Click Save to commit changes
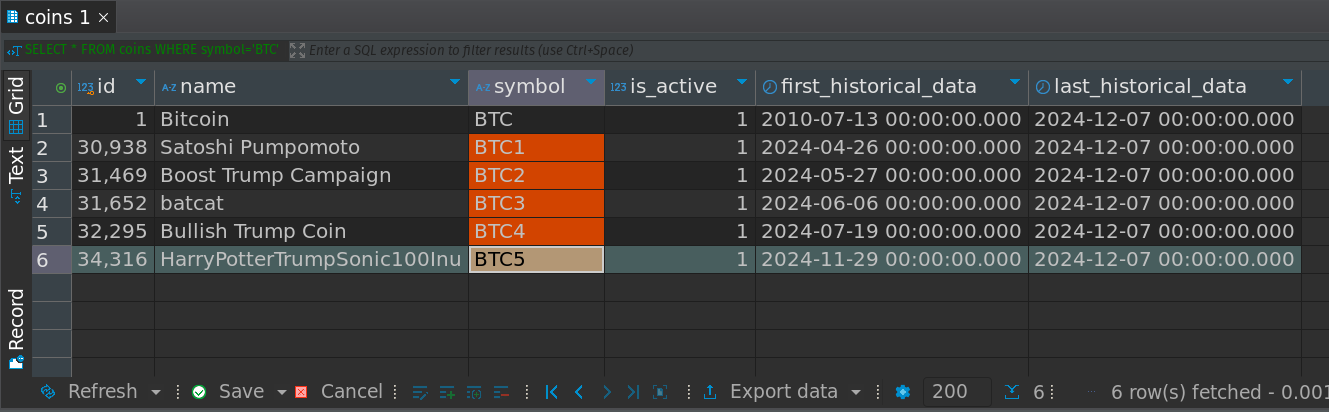Image resolution: width=1329 pixels, height=412 pixels. tap(229, 392)
